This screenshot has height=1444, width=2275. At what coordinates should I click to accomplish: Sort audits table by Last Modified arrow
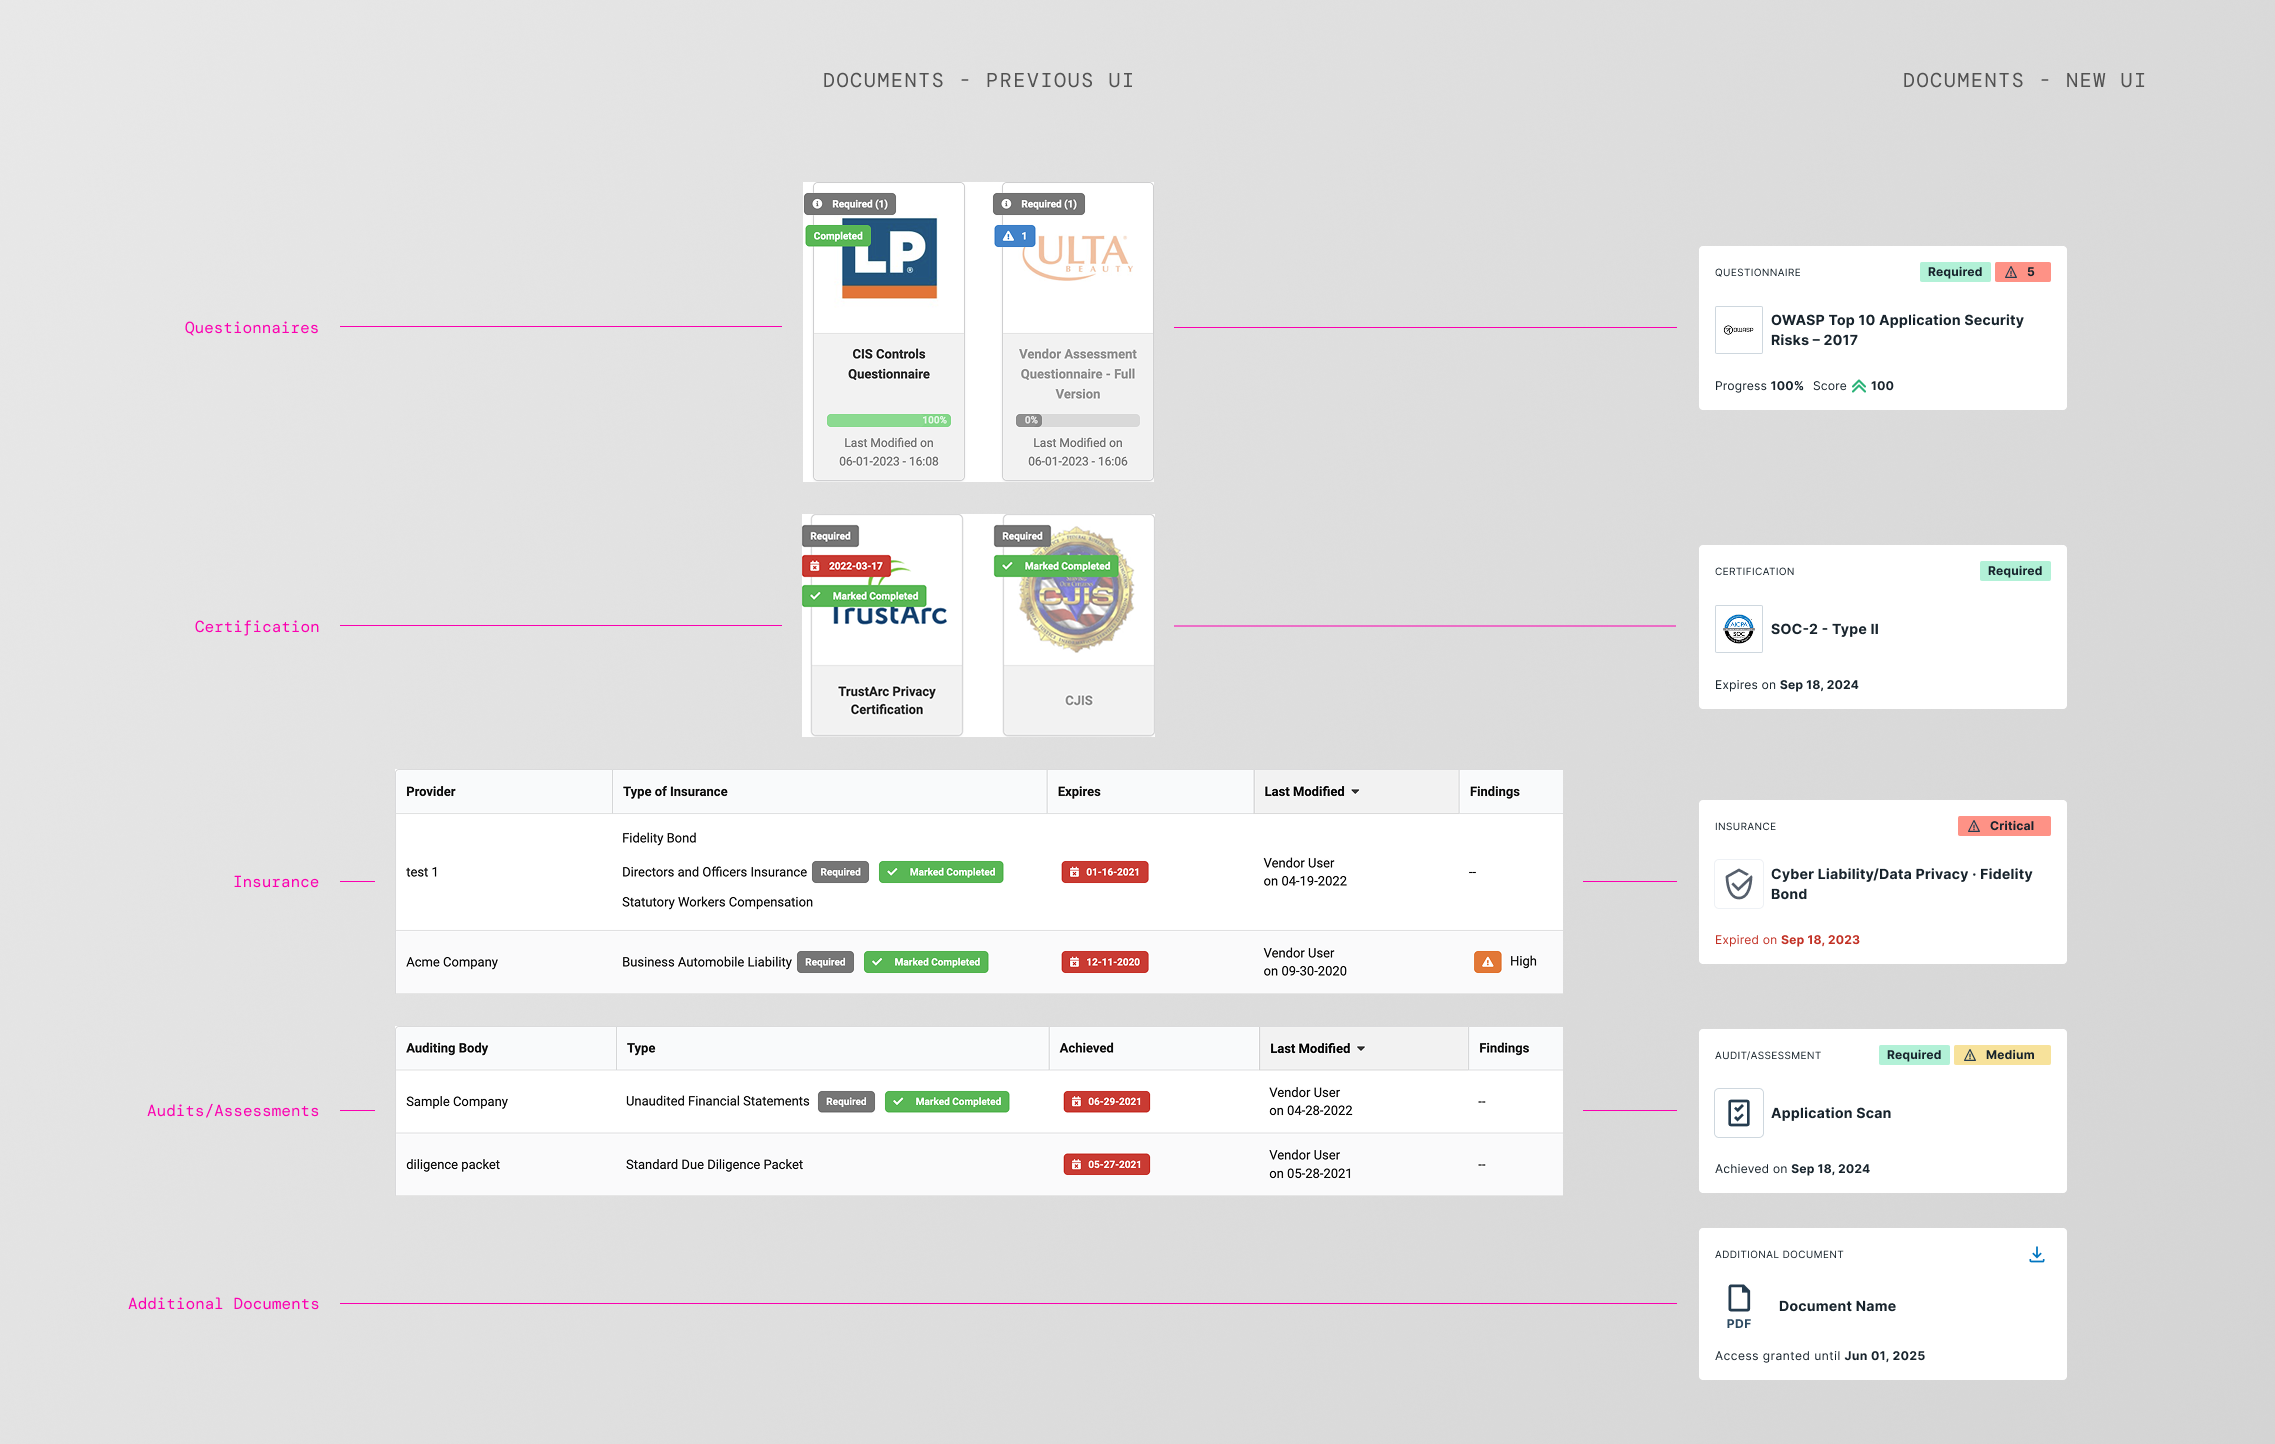[x=1361, y=1049]
